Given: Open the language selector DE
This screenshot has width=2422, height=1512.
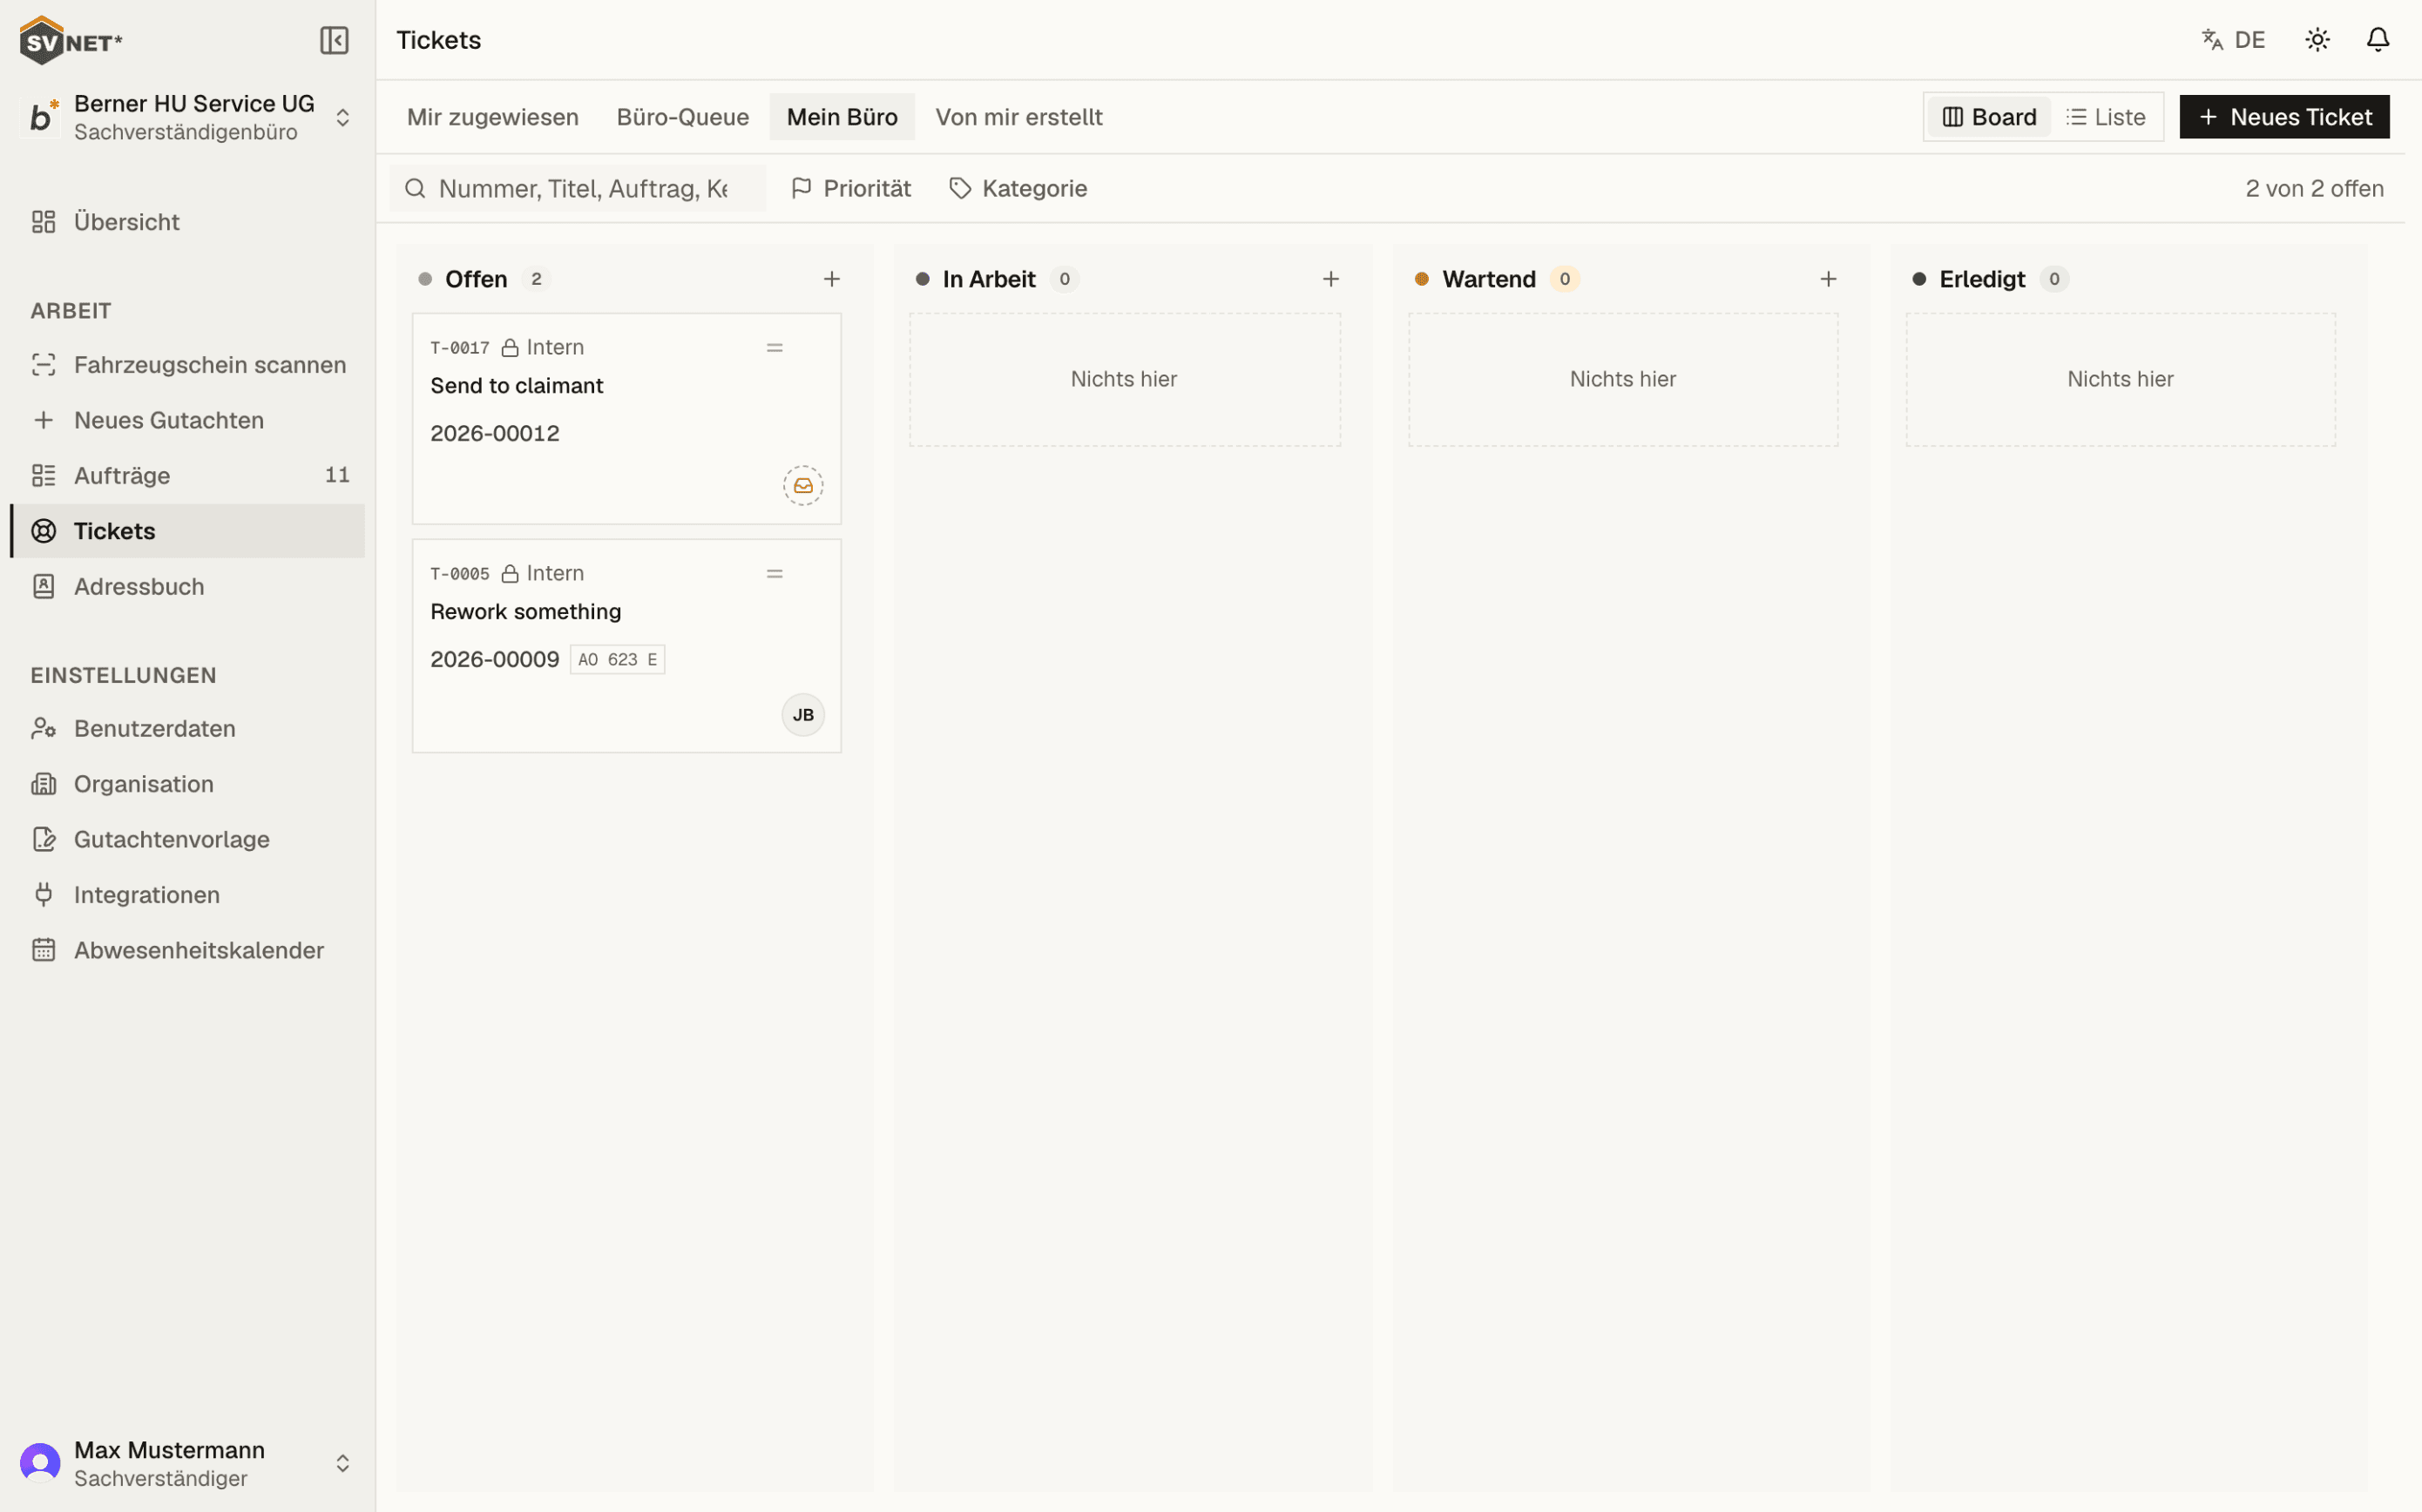Looking at the screenshot, I should (x=2233, y=40).
